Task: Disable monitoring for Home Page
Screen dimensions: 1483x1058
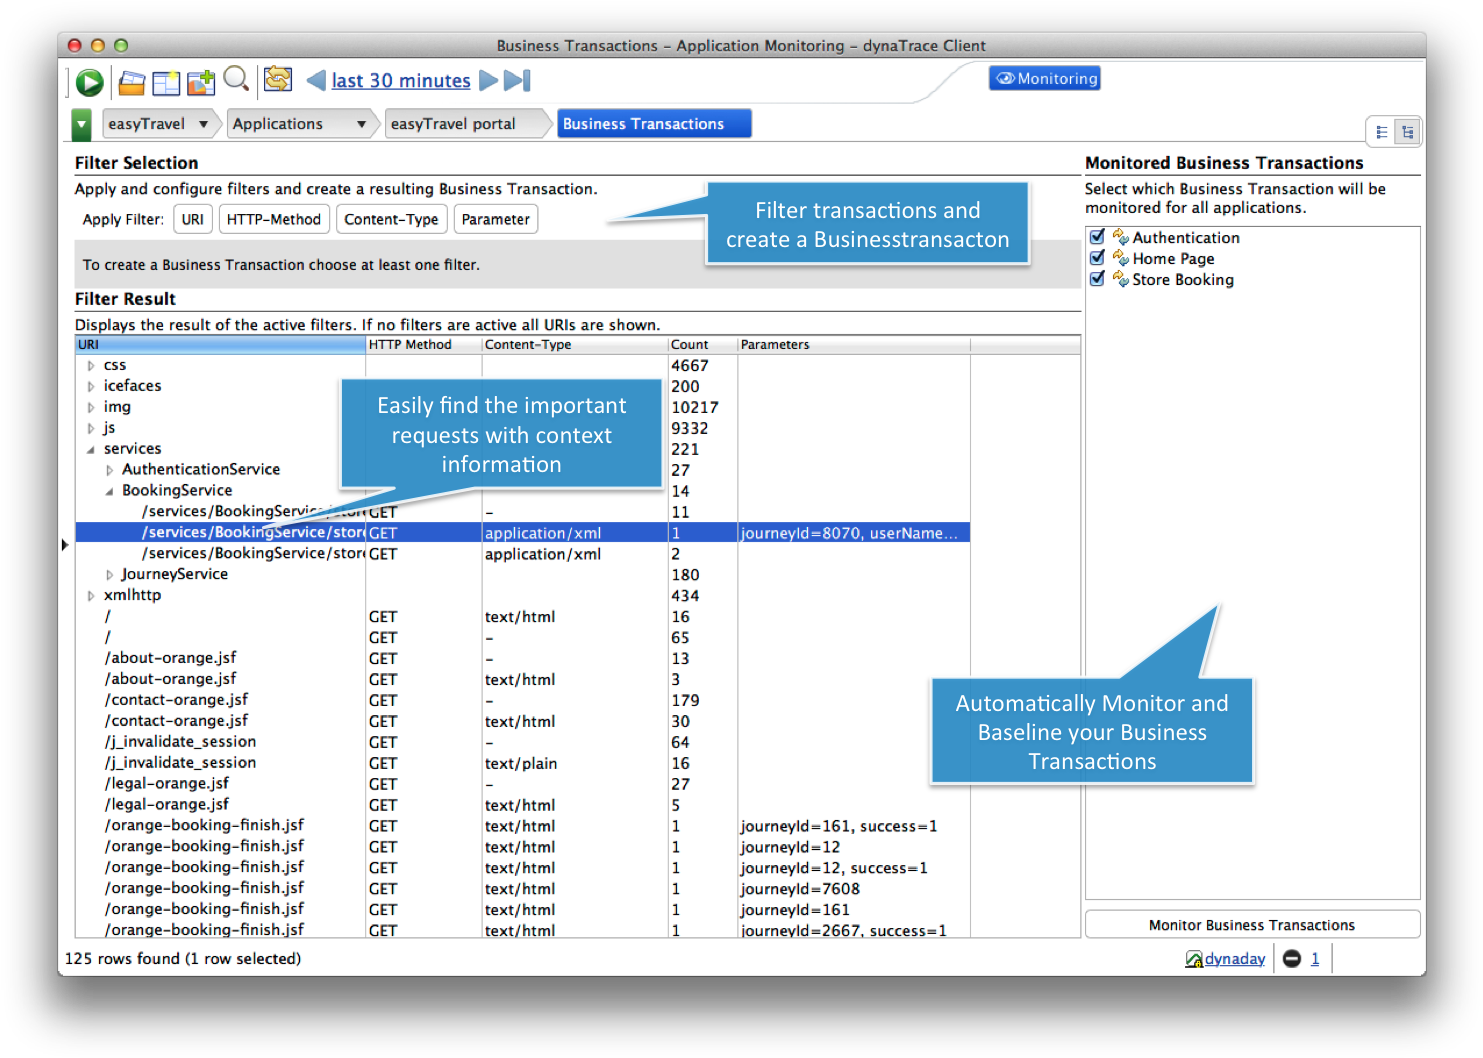Action: (x=1097, y=258)
